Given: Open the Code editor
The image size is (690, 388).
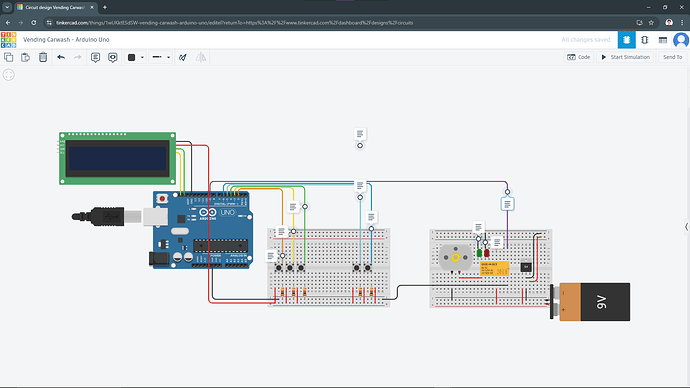Looking at the screenshot, I should [579, 57].
